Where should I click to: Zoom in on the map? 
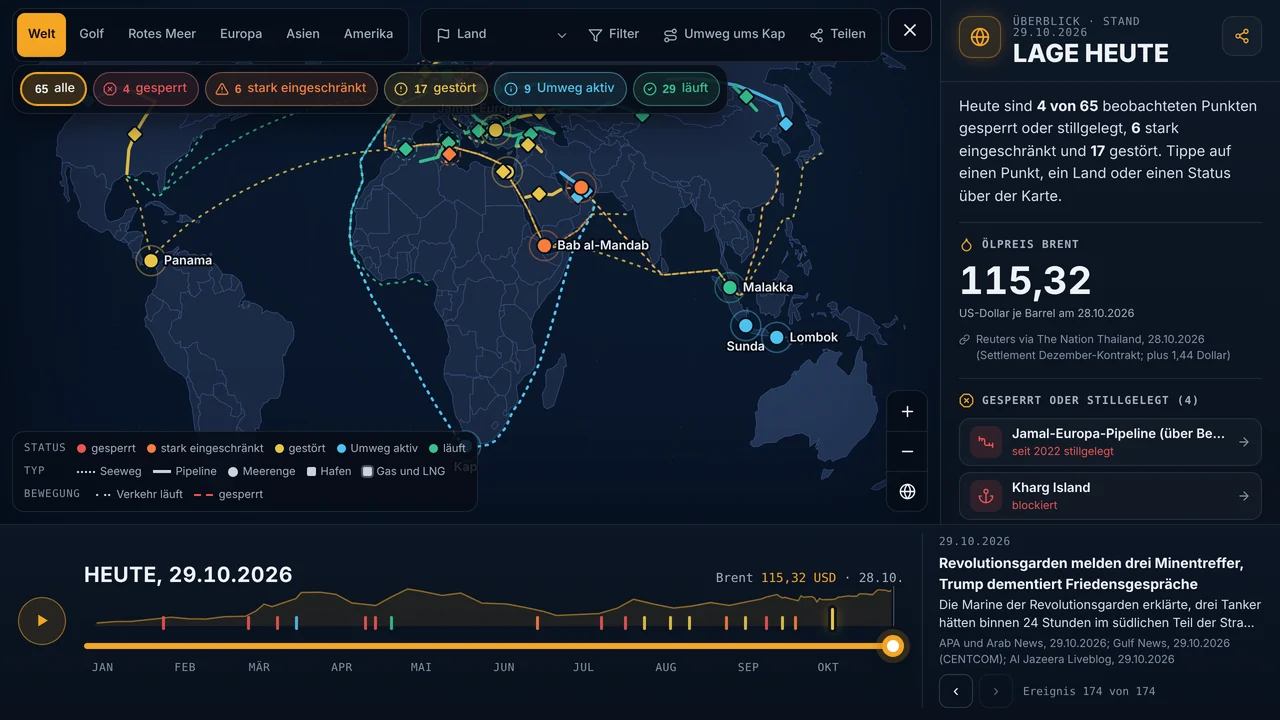click(x=907, y=411)
